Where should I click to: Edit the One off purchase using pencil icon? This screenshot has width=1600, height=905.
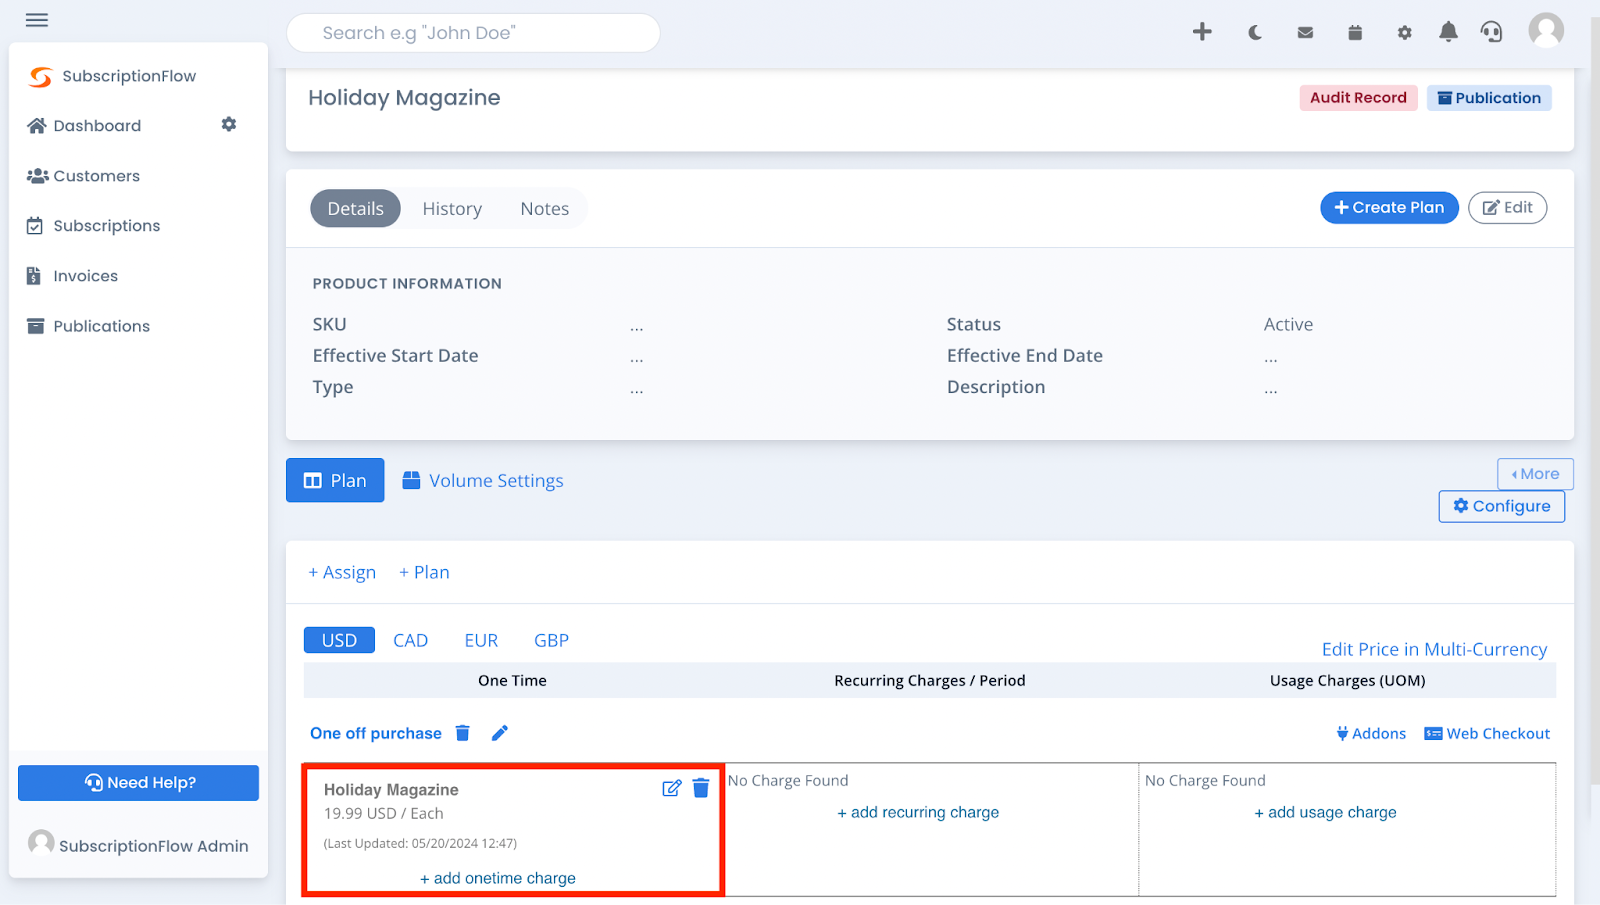(x=500, y=732)
